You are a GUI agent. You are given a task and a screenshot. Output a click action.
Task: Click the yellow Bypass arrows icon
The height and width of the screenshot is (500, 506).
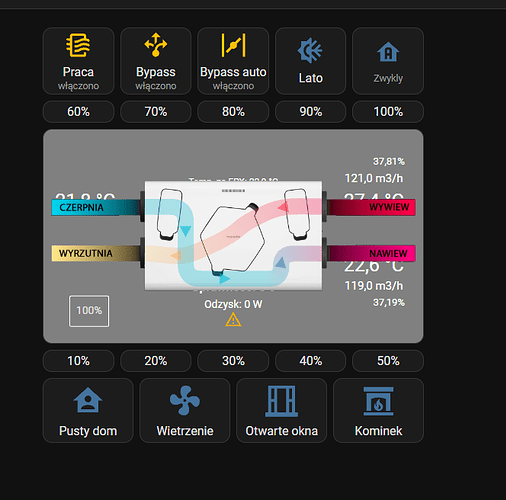(x=156, y=45)
